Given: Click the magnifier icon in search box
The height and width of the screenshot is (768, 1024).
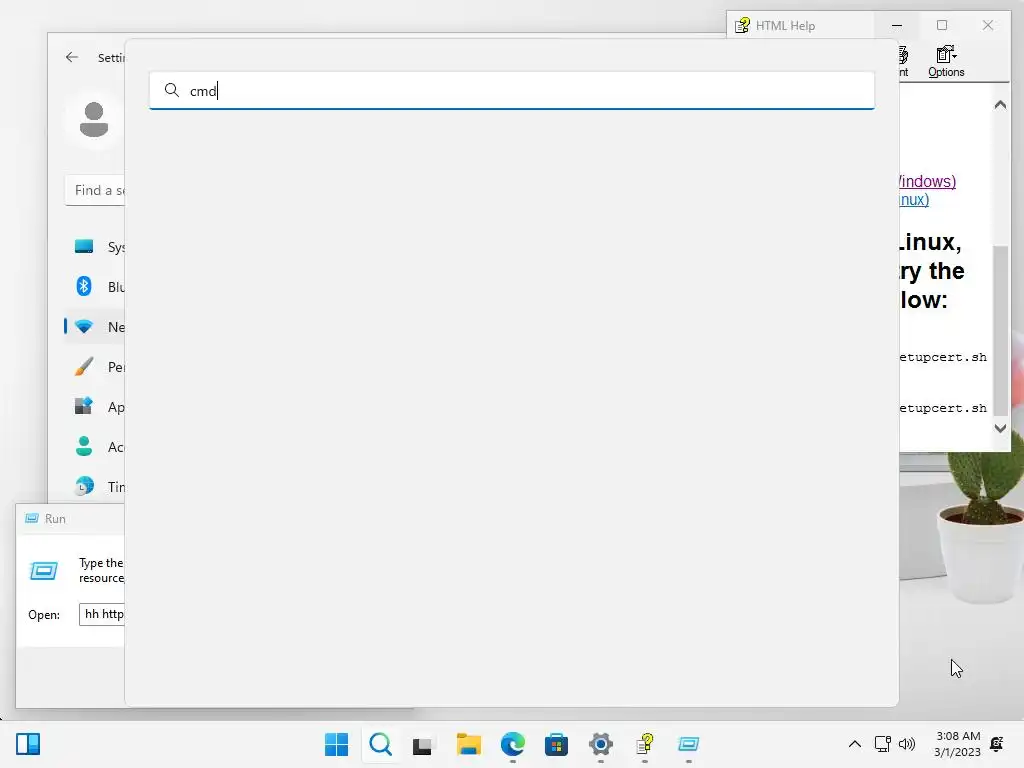Looking at the screenshot, I should click(172, 90).
